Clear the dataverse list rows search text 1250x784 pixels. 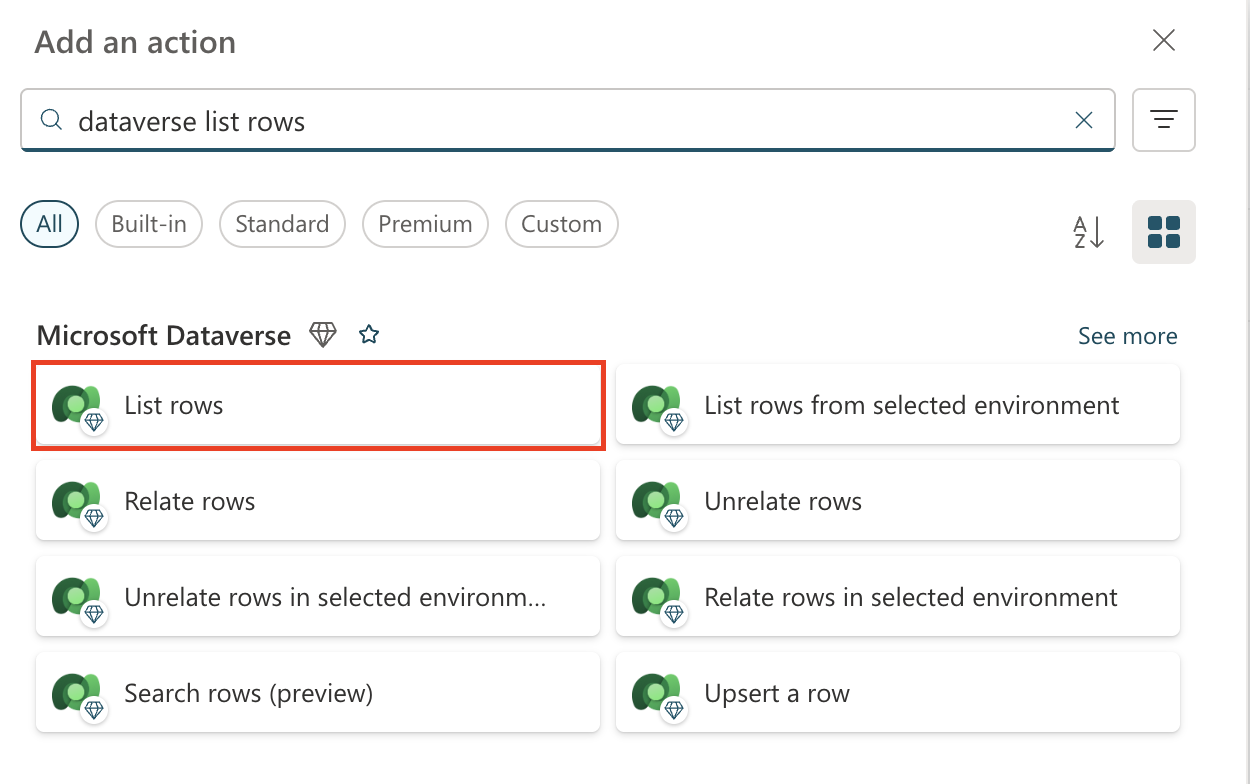1084,120
